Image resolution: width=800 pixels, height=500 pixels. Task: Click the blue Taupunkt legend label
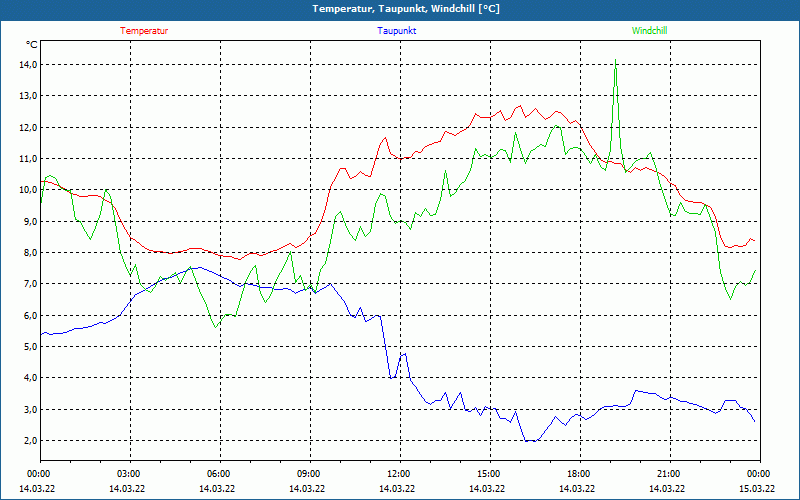(396, 31)
